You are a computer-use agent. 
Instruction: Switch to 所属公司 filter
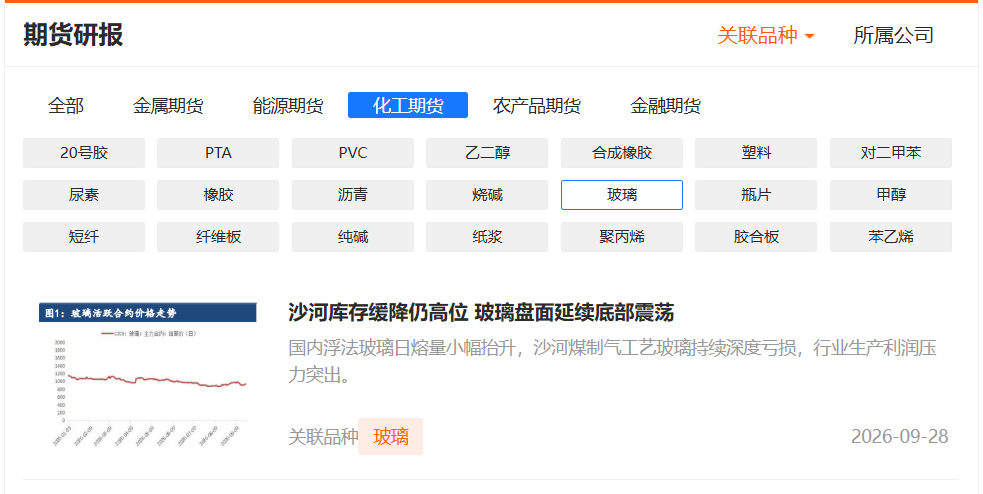893,35
